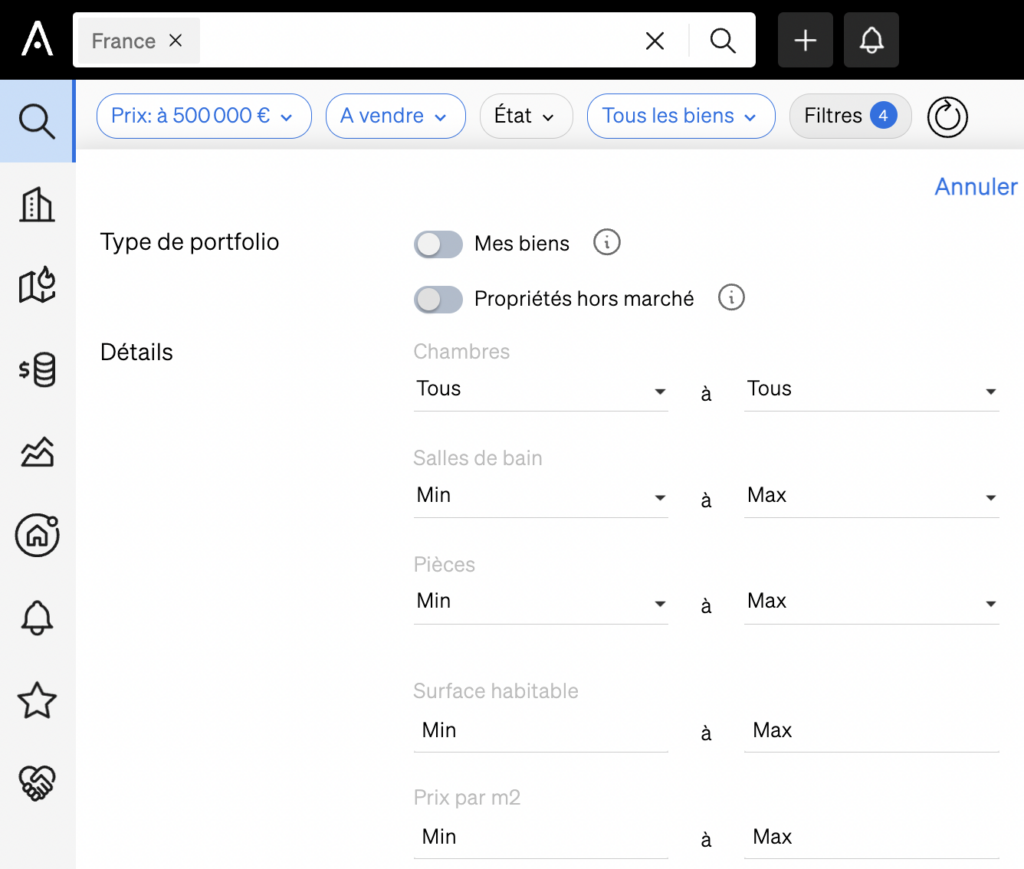Screen dimensions: 1024x869
Task: Toggle Propriétés hors marché switch
Action: (438, 299)
